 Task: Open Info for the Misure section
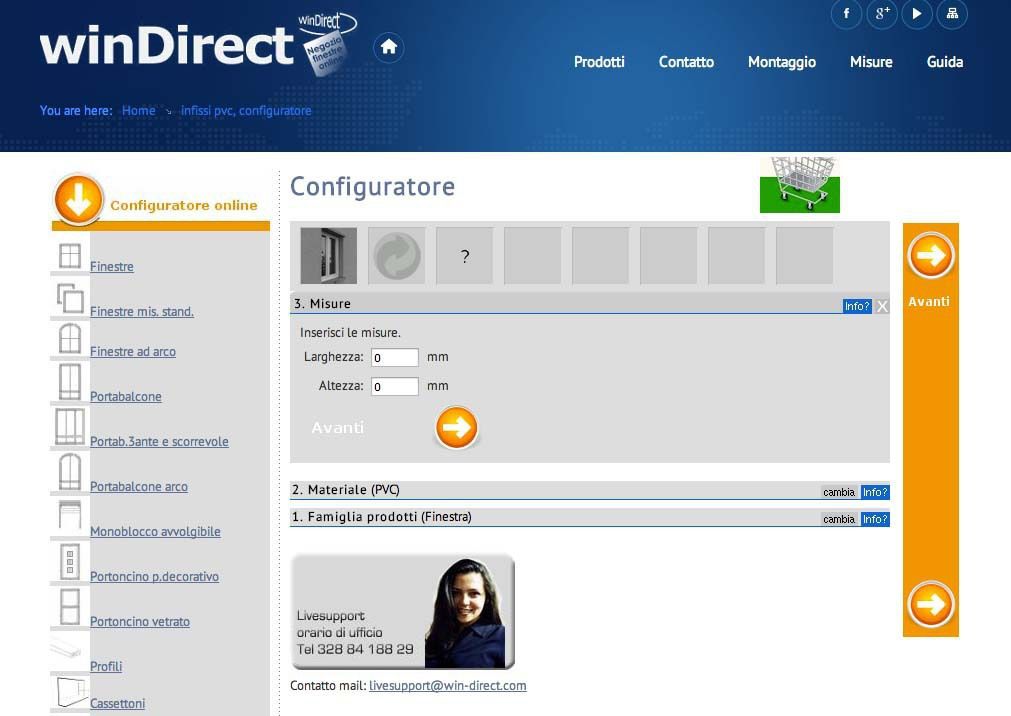tap(857, 306)
